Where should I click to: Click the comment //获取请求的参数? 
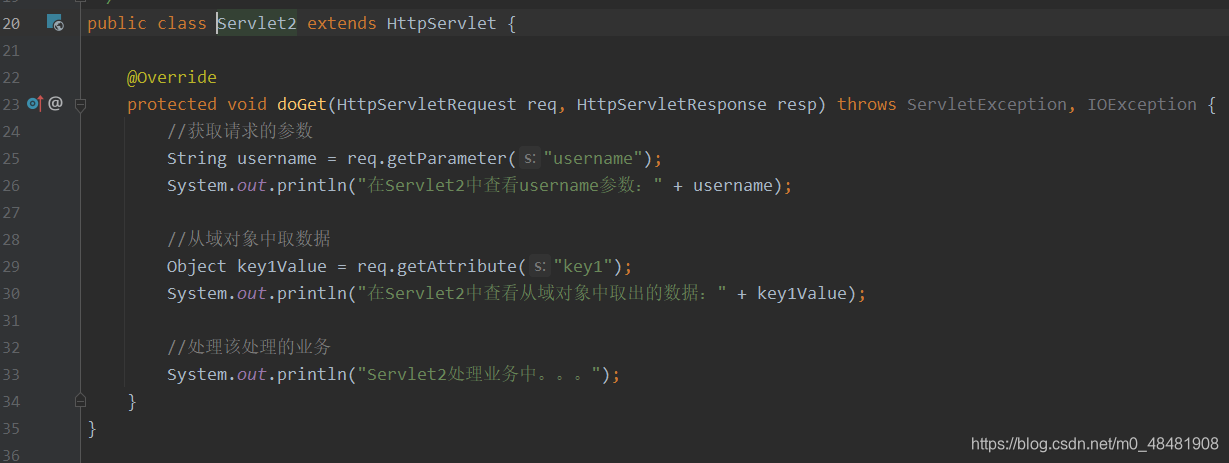[240, 131]
